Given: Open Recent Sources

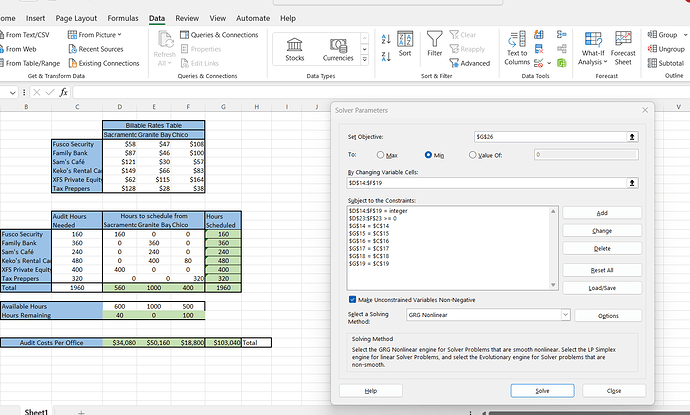Looking at the screenshot, I should (x=96, y=49).
